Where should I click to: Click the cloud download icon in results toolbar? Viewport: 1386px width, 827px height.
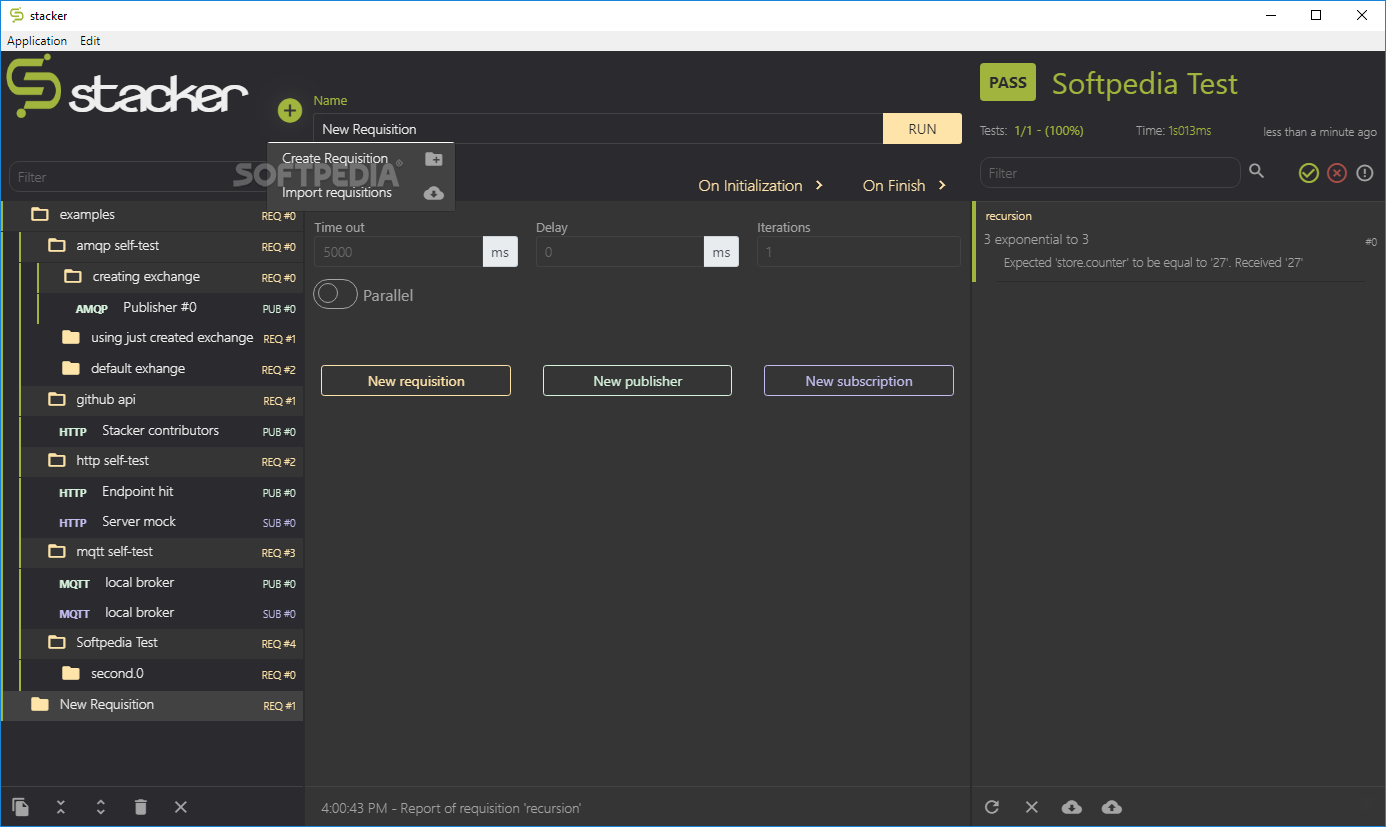point(1072,807)
